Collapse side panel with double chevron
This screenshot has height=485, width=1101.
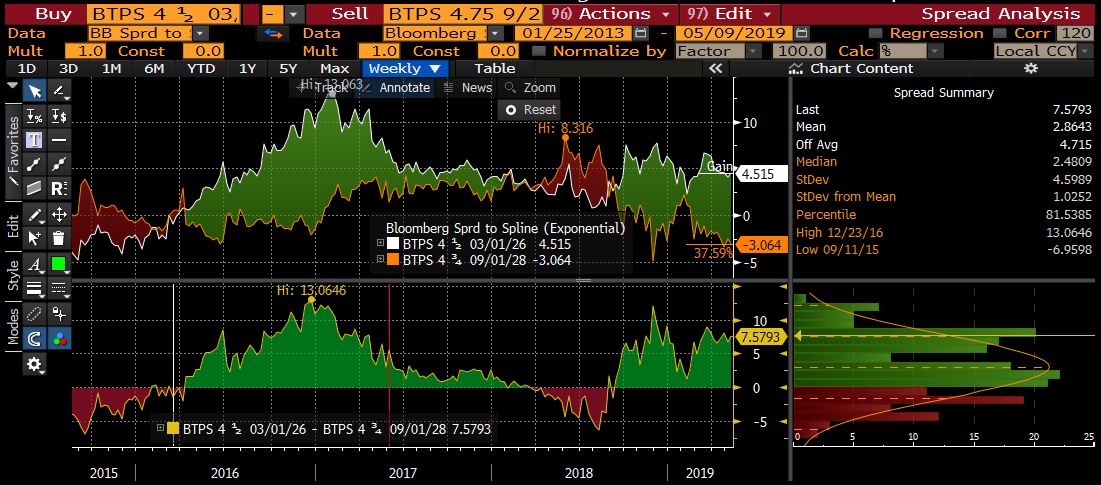(716, 68)
